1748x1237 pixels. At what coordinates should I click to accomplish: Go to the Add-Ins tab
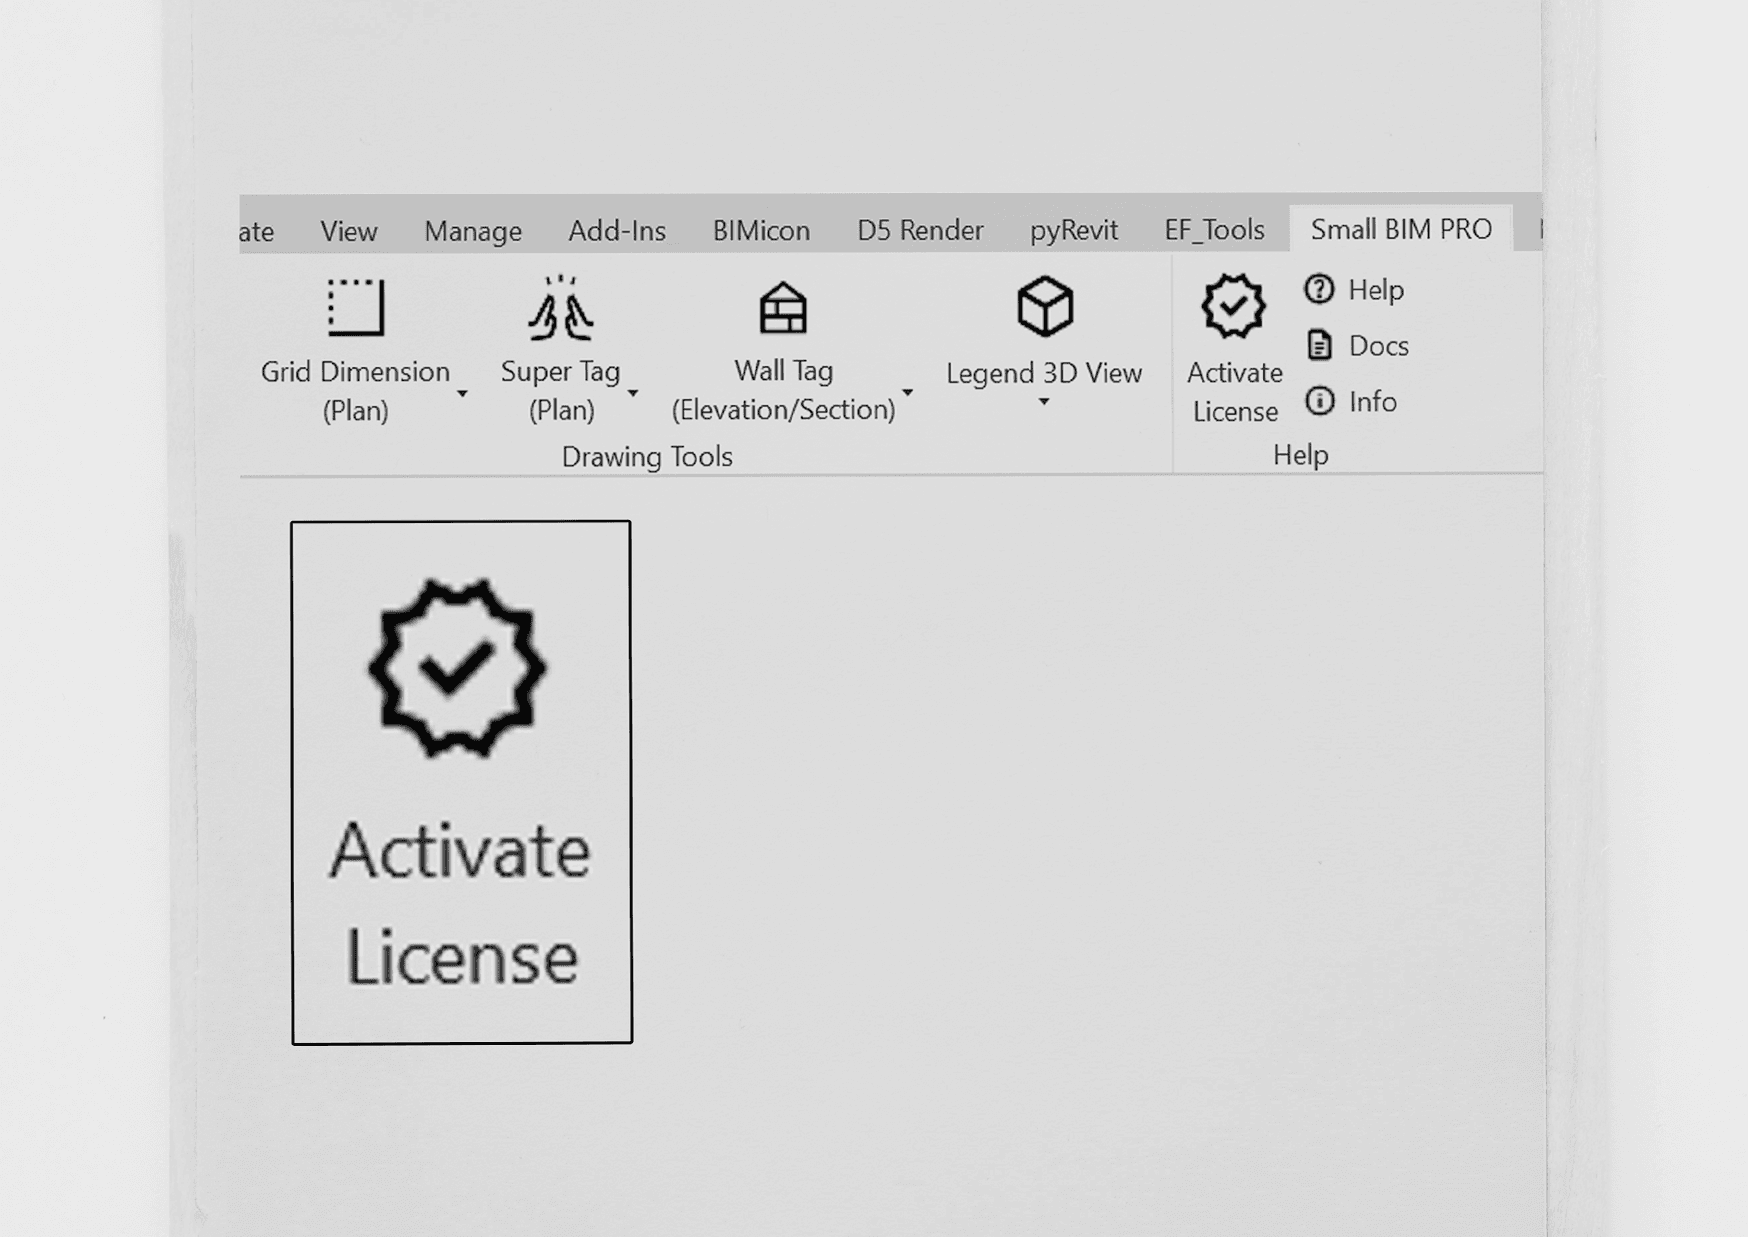click(x=616, y=231)
